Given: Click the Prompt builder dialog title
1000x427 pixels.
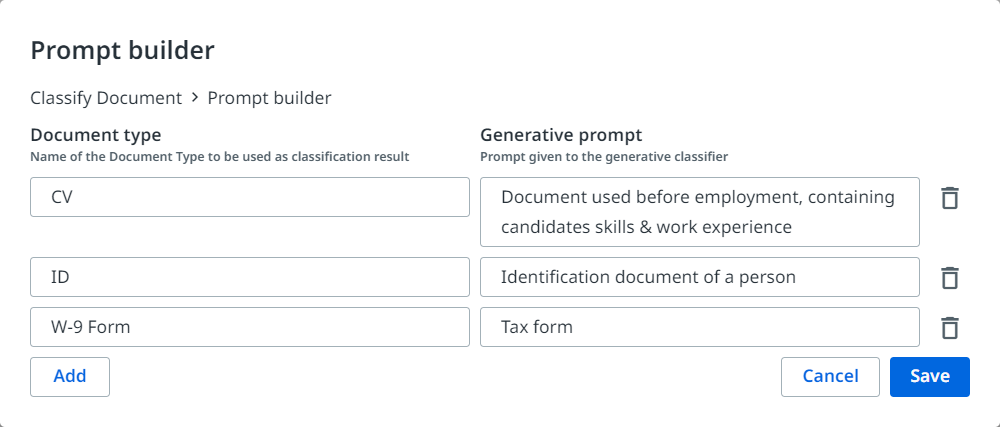Looking at the screenshot, I should coord(122,49).
